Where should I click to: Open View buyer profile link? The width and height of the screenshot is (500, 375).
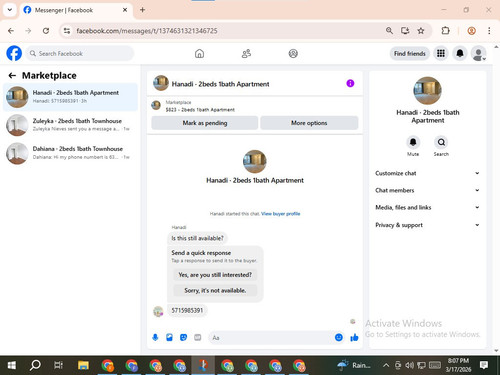point(281,214)
